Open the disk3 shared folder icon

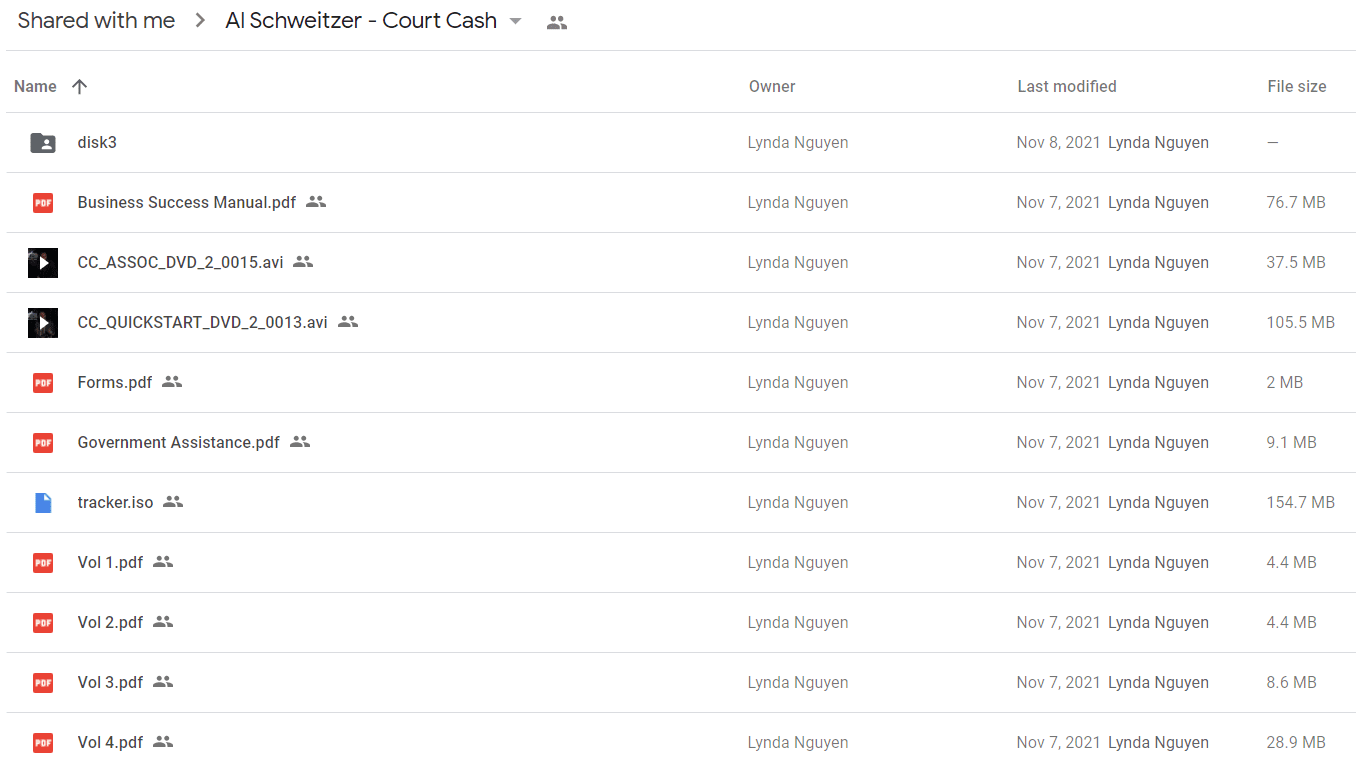tap(43, 143)
